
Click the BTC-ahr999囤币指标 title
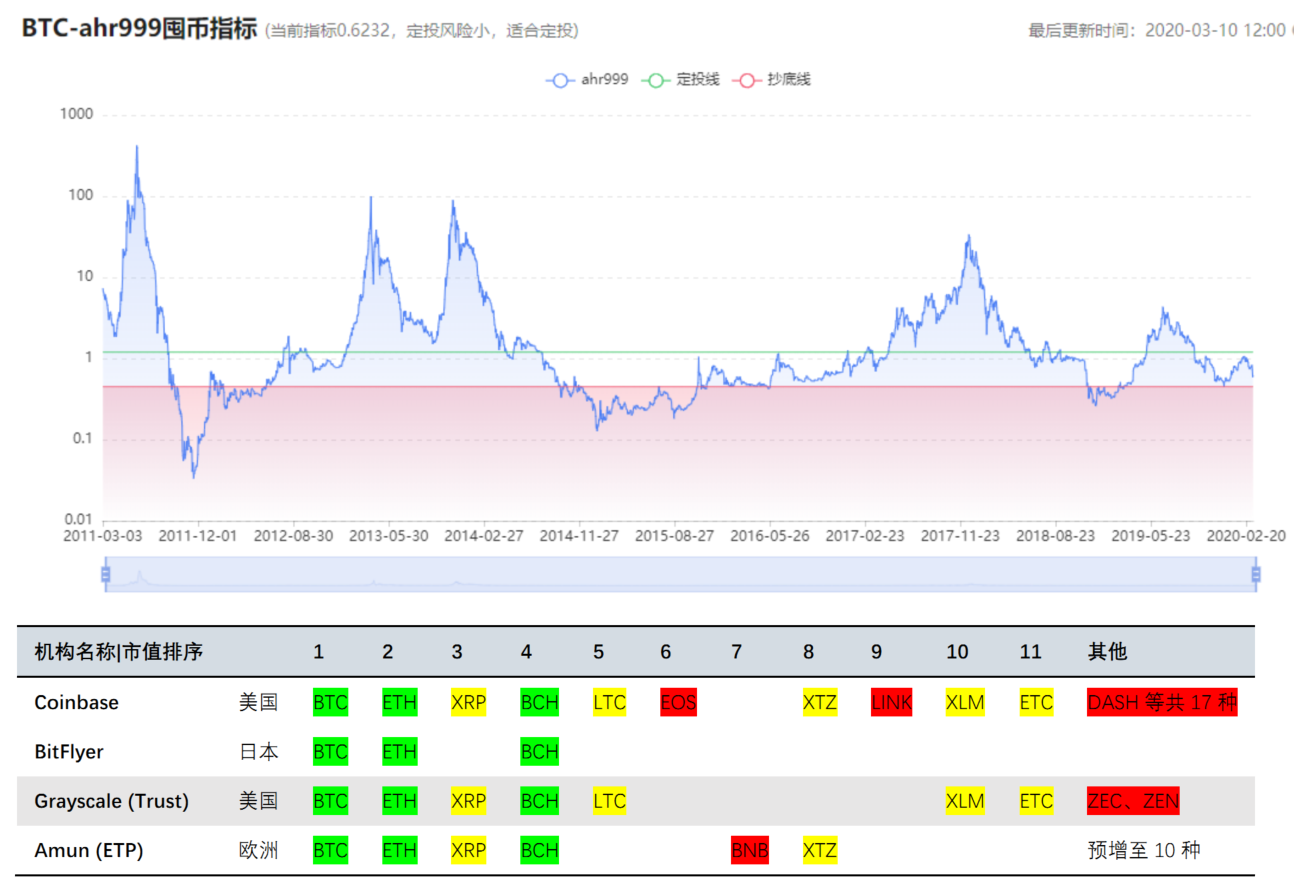click(139, 28)
